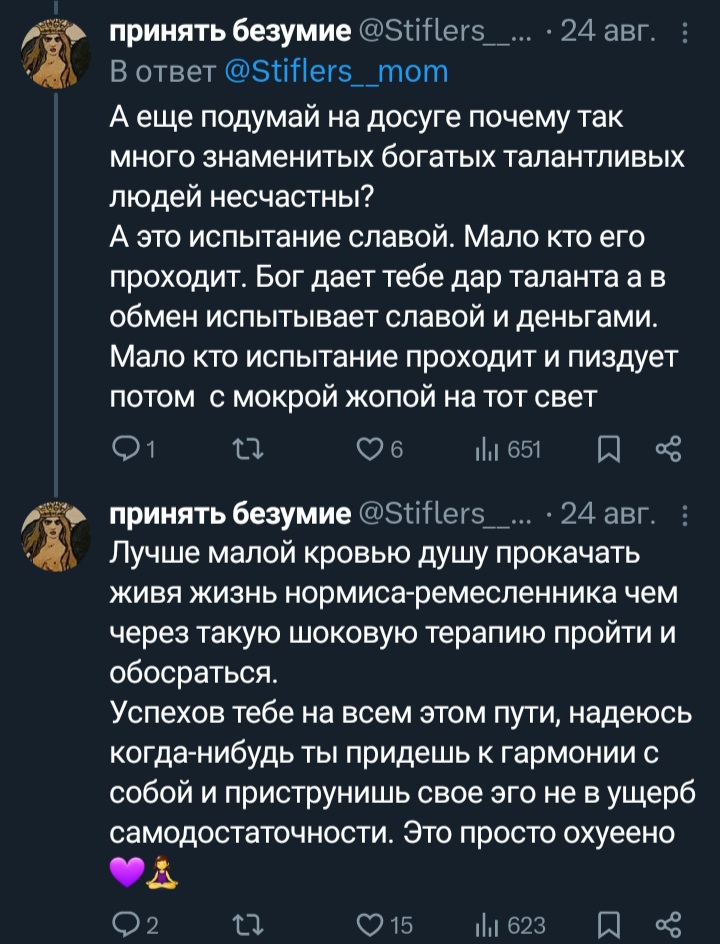Open more options on second tweet
The image size is (720, 944).
click(684, 514)
